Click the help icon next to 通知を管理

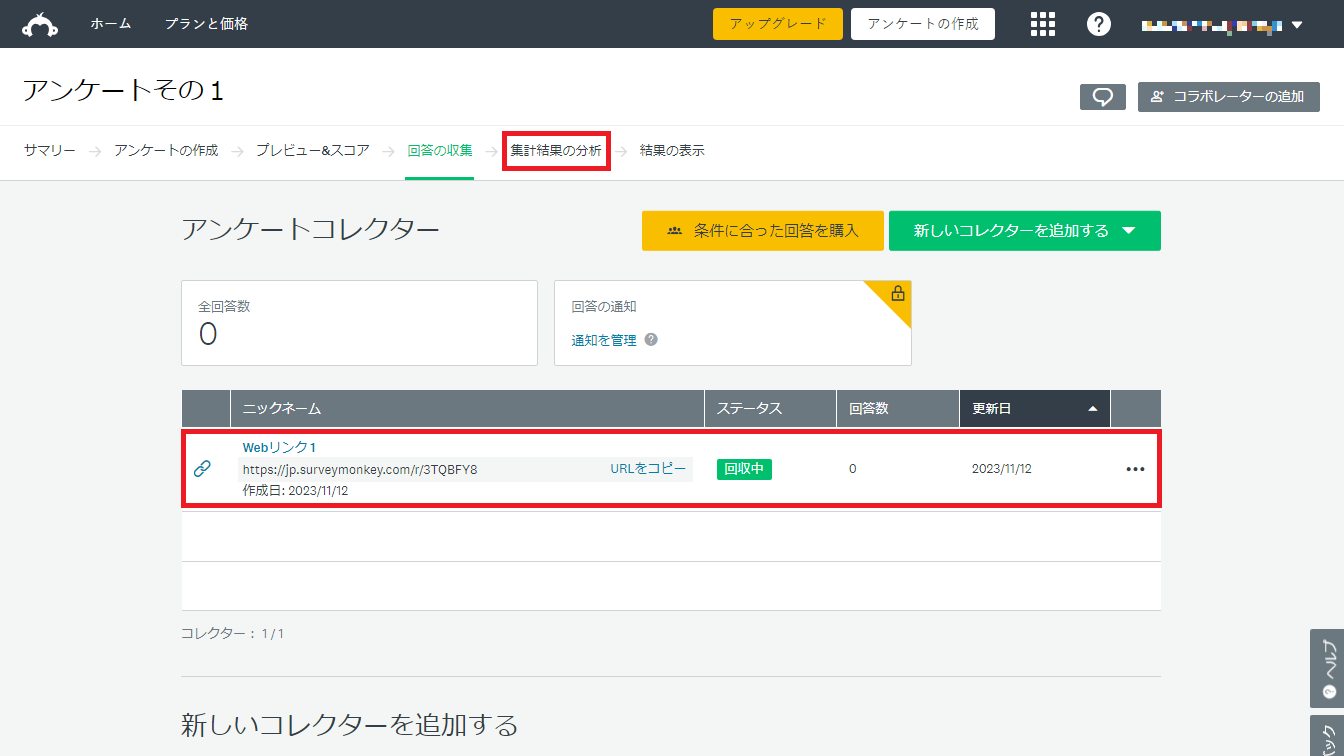(651, 340)
